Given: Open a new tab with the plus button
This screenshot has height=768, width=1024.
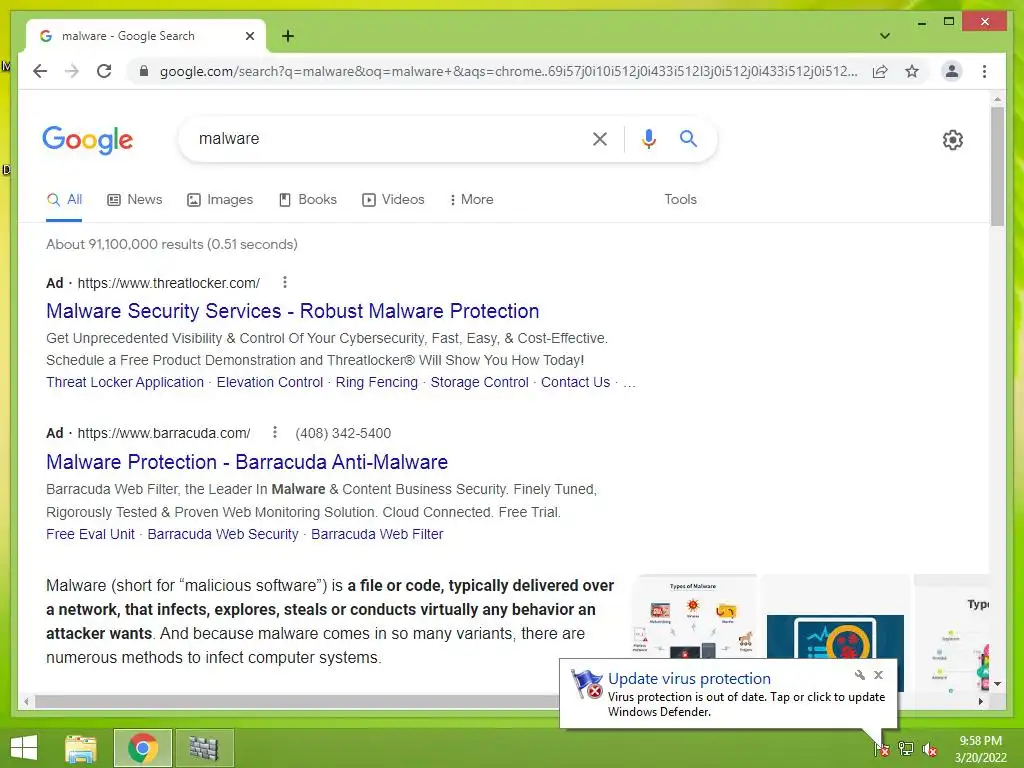Looking at the screenshot, I should tap(288, 36).
